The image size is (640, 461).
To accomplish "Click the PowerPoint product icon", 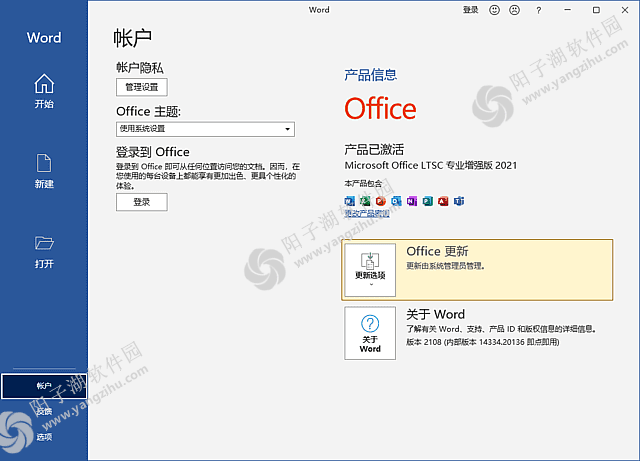I will [380, 201].
